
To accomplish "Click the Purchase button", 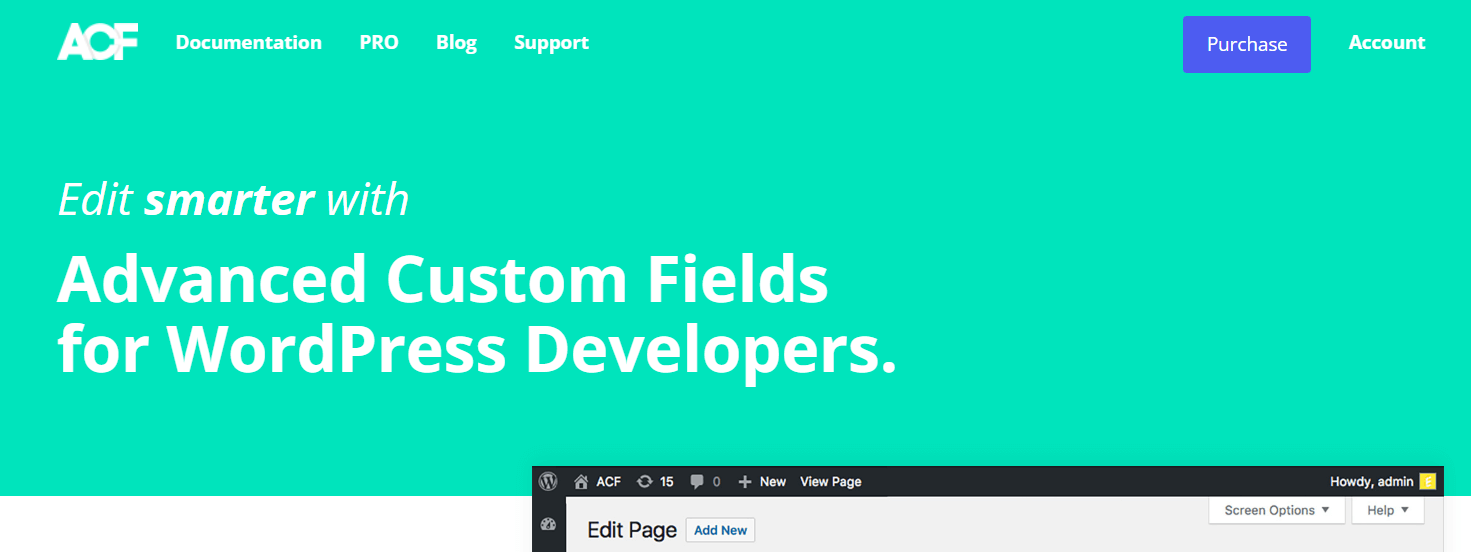I will point(1246,44).
